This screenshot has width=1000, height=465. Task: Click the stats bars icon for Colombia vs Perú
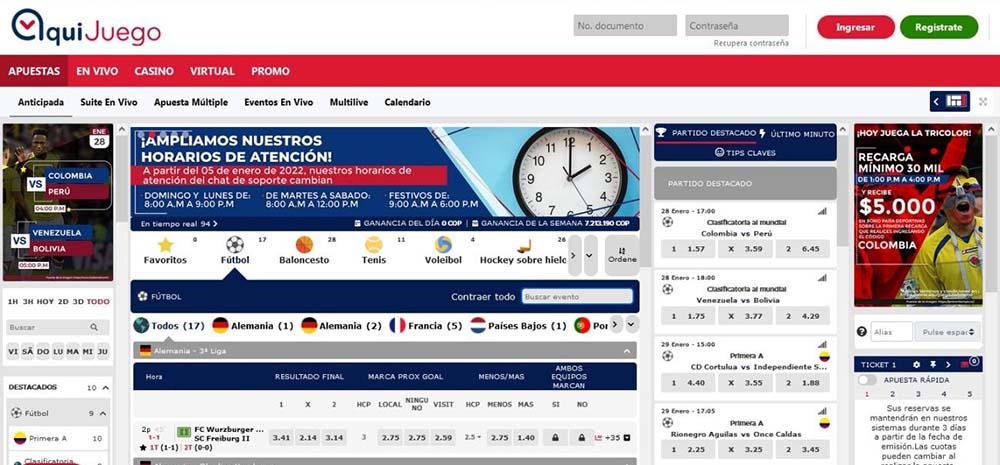(822, 211)
